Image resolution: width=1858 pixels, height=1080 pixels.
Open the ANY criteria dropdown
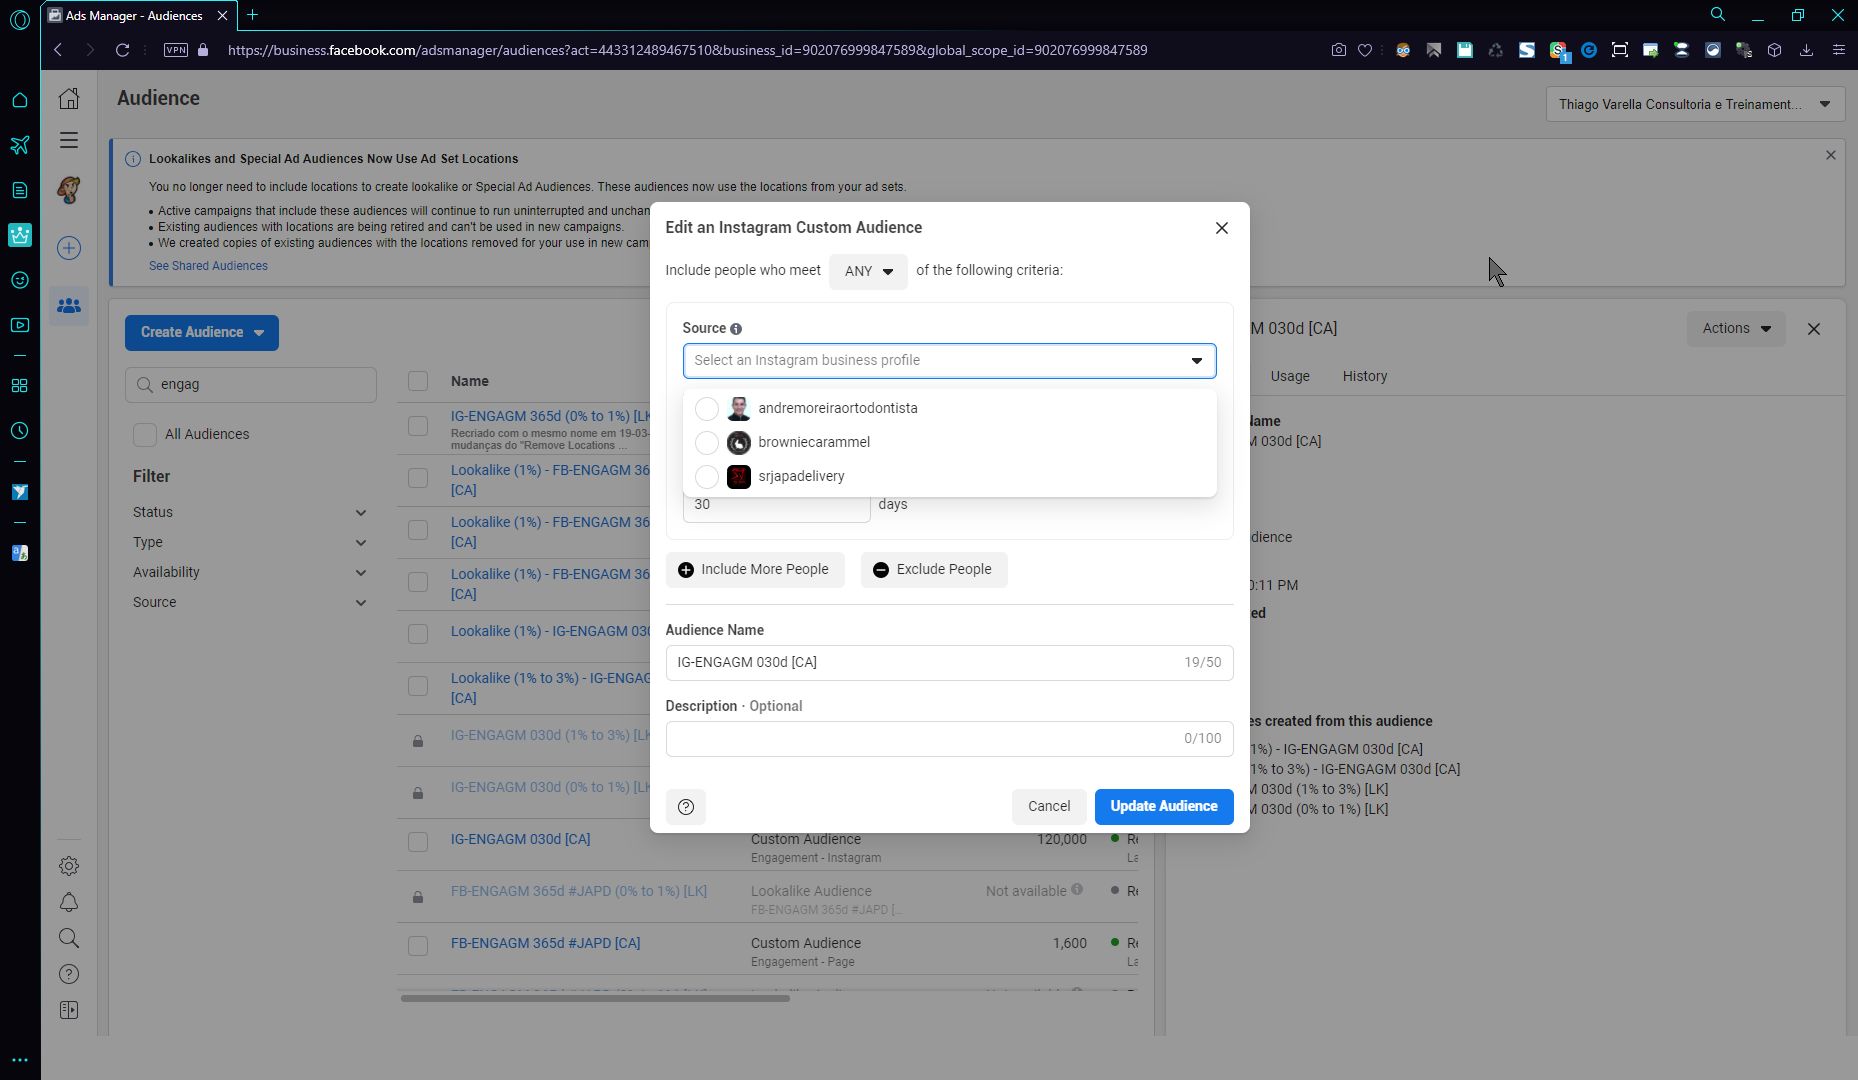click(x=867, y=271)
